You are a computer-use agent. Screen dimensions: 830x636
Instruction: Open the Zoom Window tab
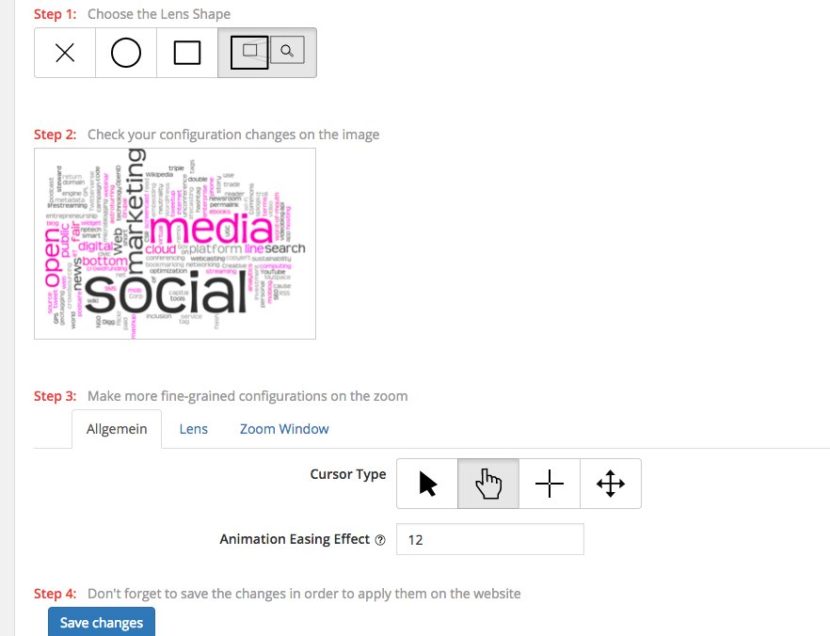[x=284, y=429]
